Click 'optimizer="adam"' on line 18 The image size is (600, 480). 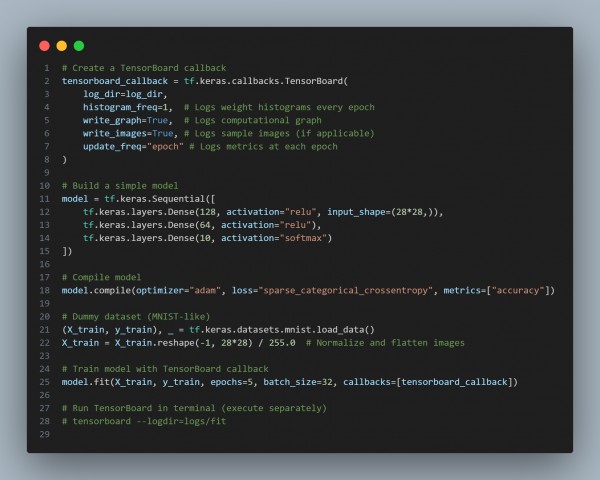(178, 291)
